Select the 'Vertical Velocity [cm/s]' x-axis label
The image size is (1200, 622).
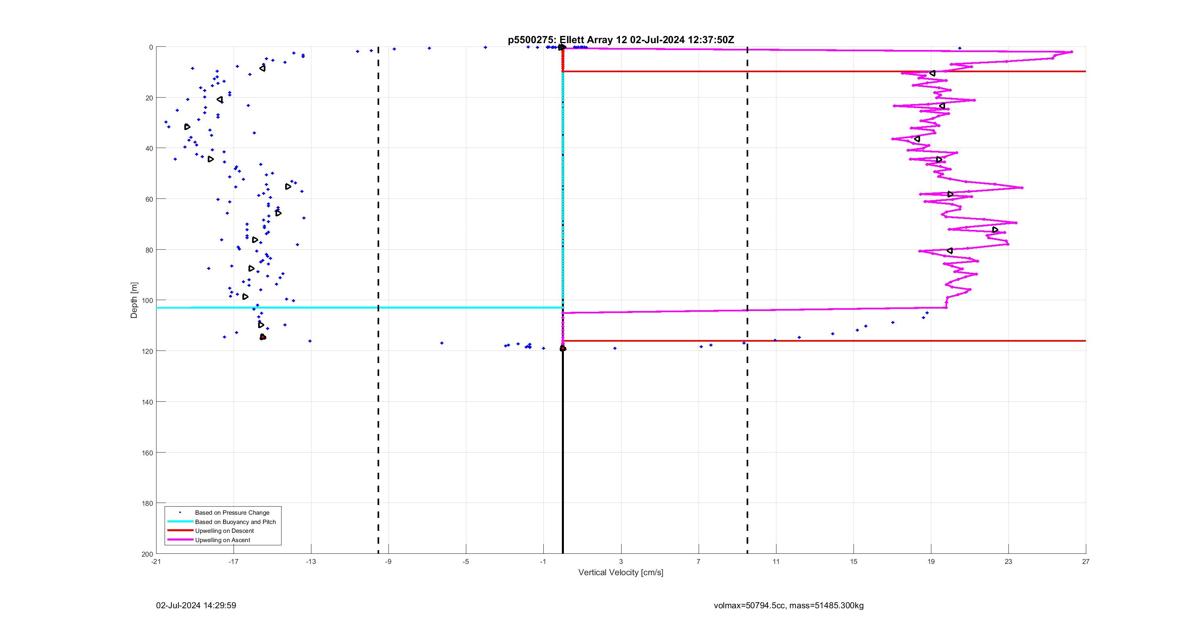(x=620, y=573)
